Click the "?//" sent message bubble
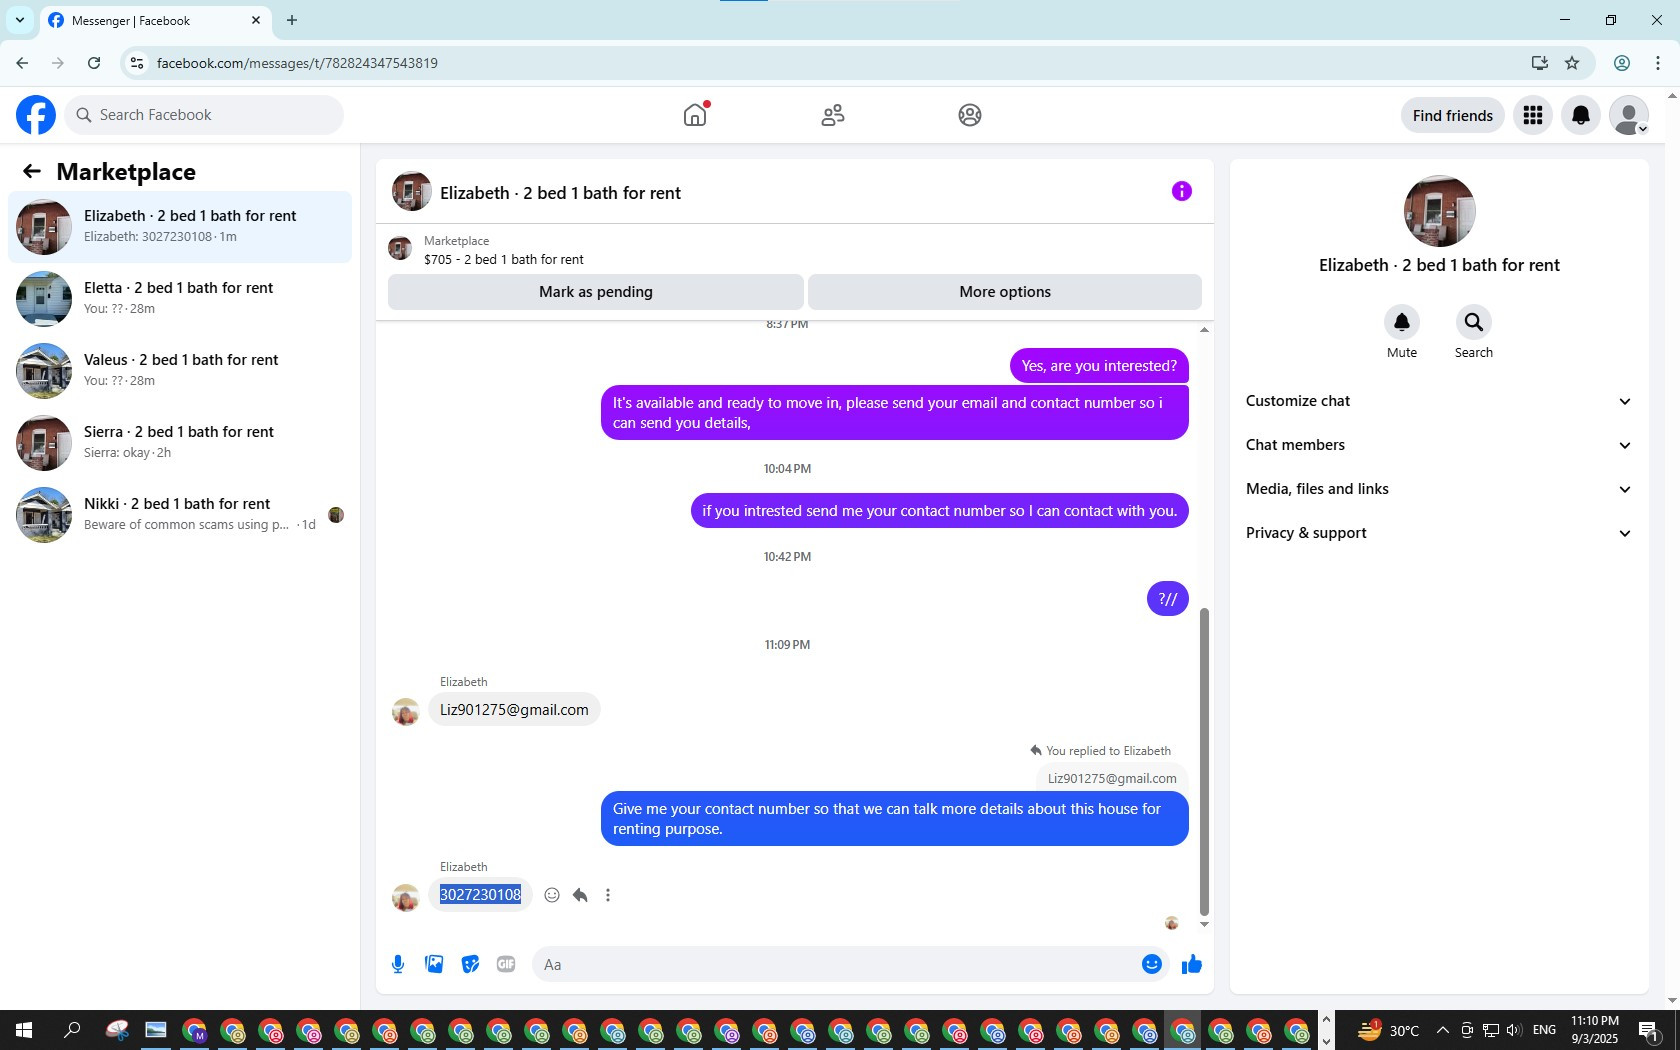The width and height of the screenshot is (1680, 1050). (1168, 599)
